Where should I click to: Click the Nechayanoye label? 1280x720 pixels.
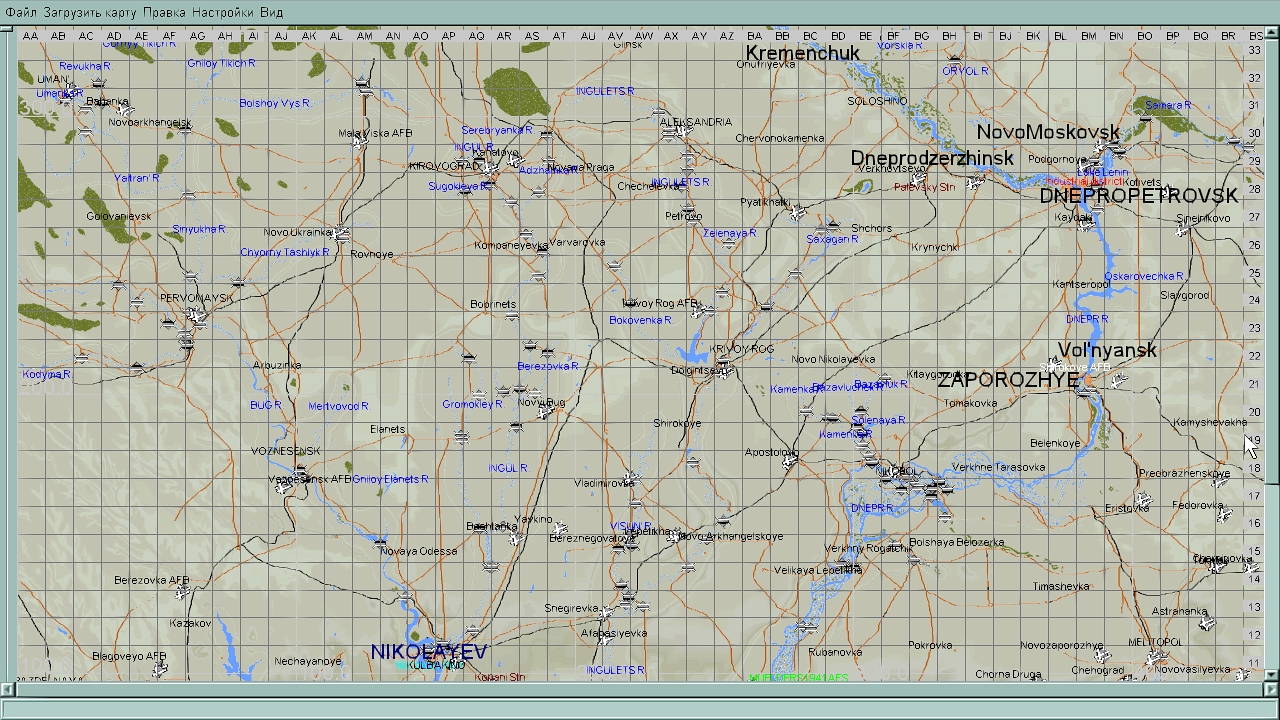point(308,661)
